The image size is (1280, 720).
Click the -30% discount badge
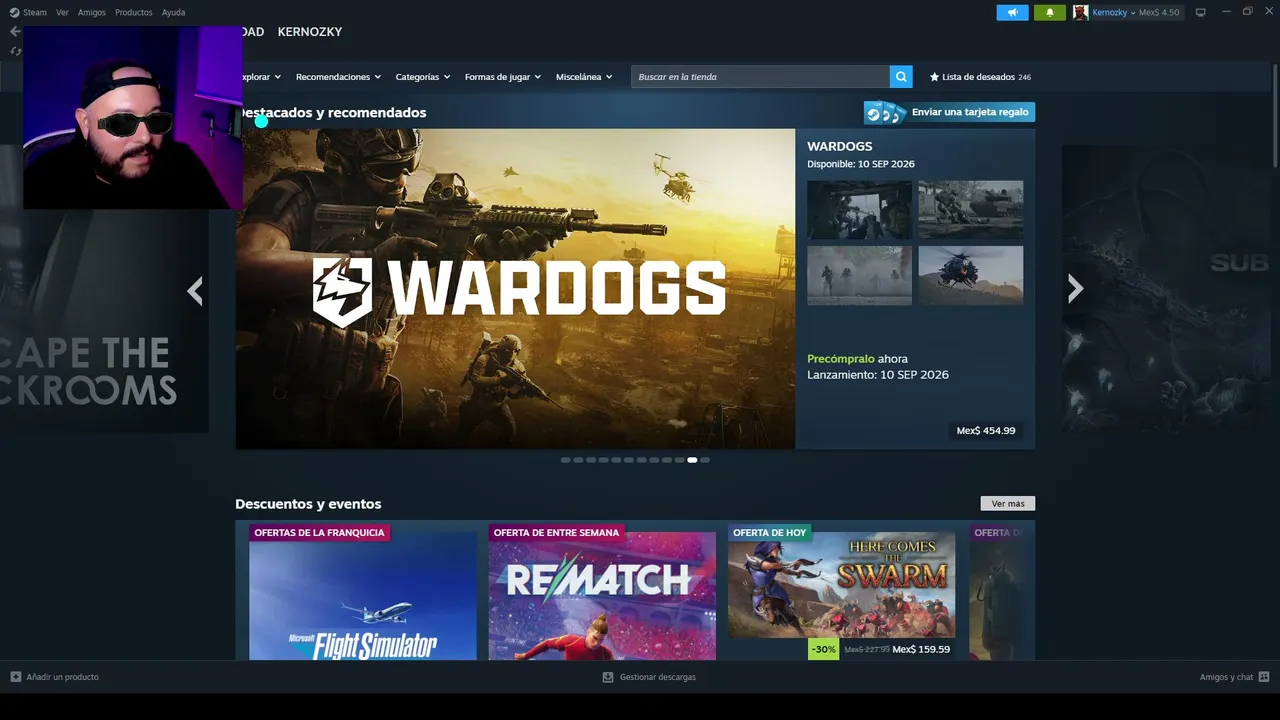click(824, 649)
